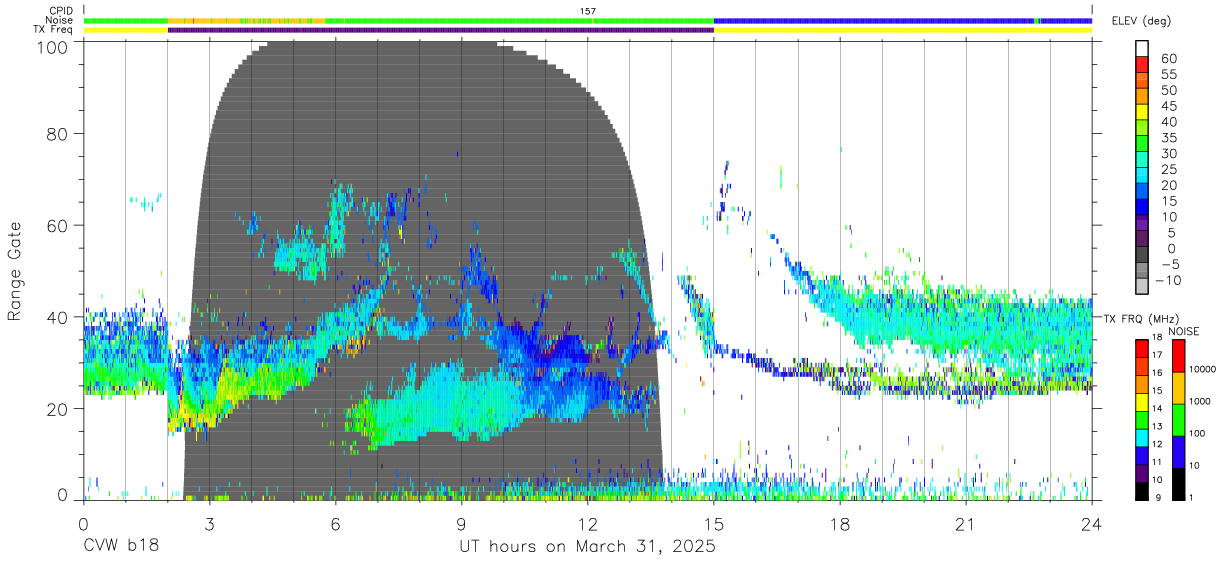Click the Range Gate y-axis title
Image resolution: width=1228 pixels, height=567 pixels.
point(15,273)
